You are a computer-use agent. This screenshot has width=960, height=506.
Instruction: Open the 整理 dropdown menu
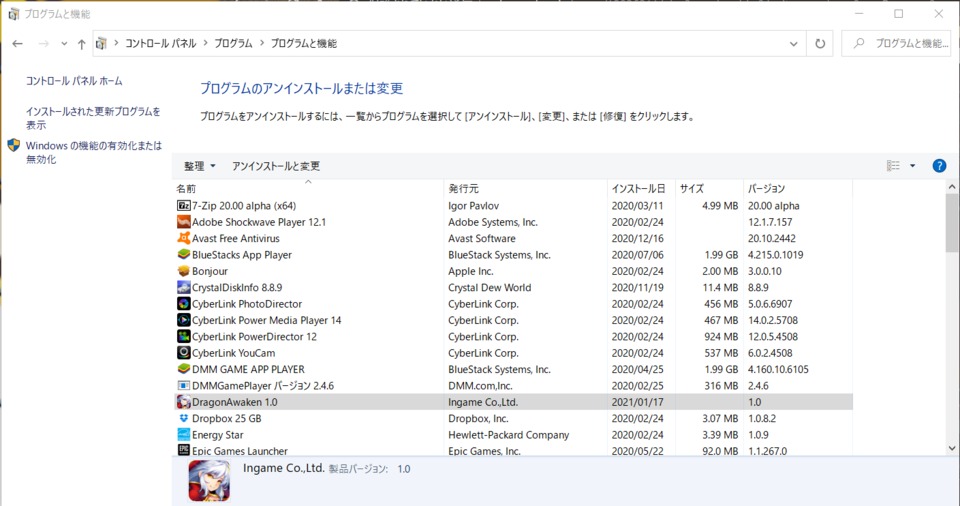click(200, 166)
